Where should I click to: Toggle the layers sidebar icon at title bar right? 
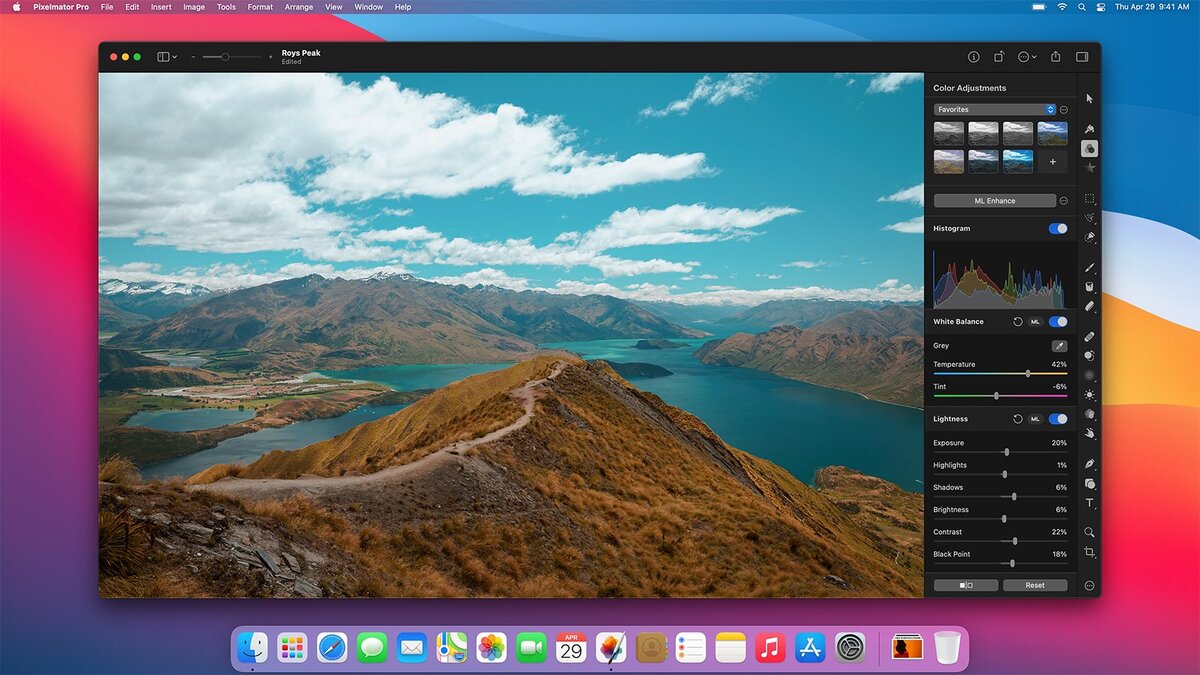click(x=1082, y=57)
